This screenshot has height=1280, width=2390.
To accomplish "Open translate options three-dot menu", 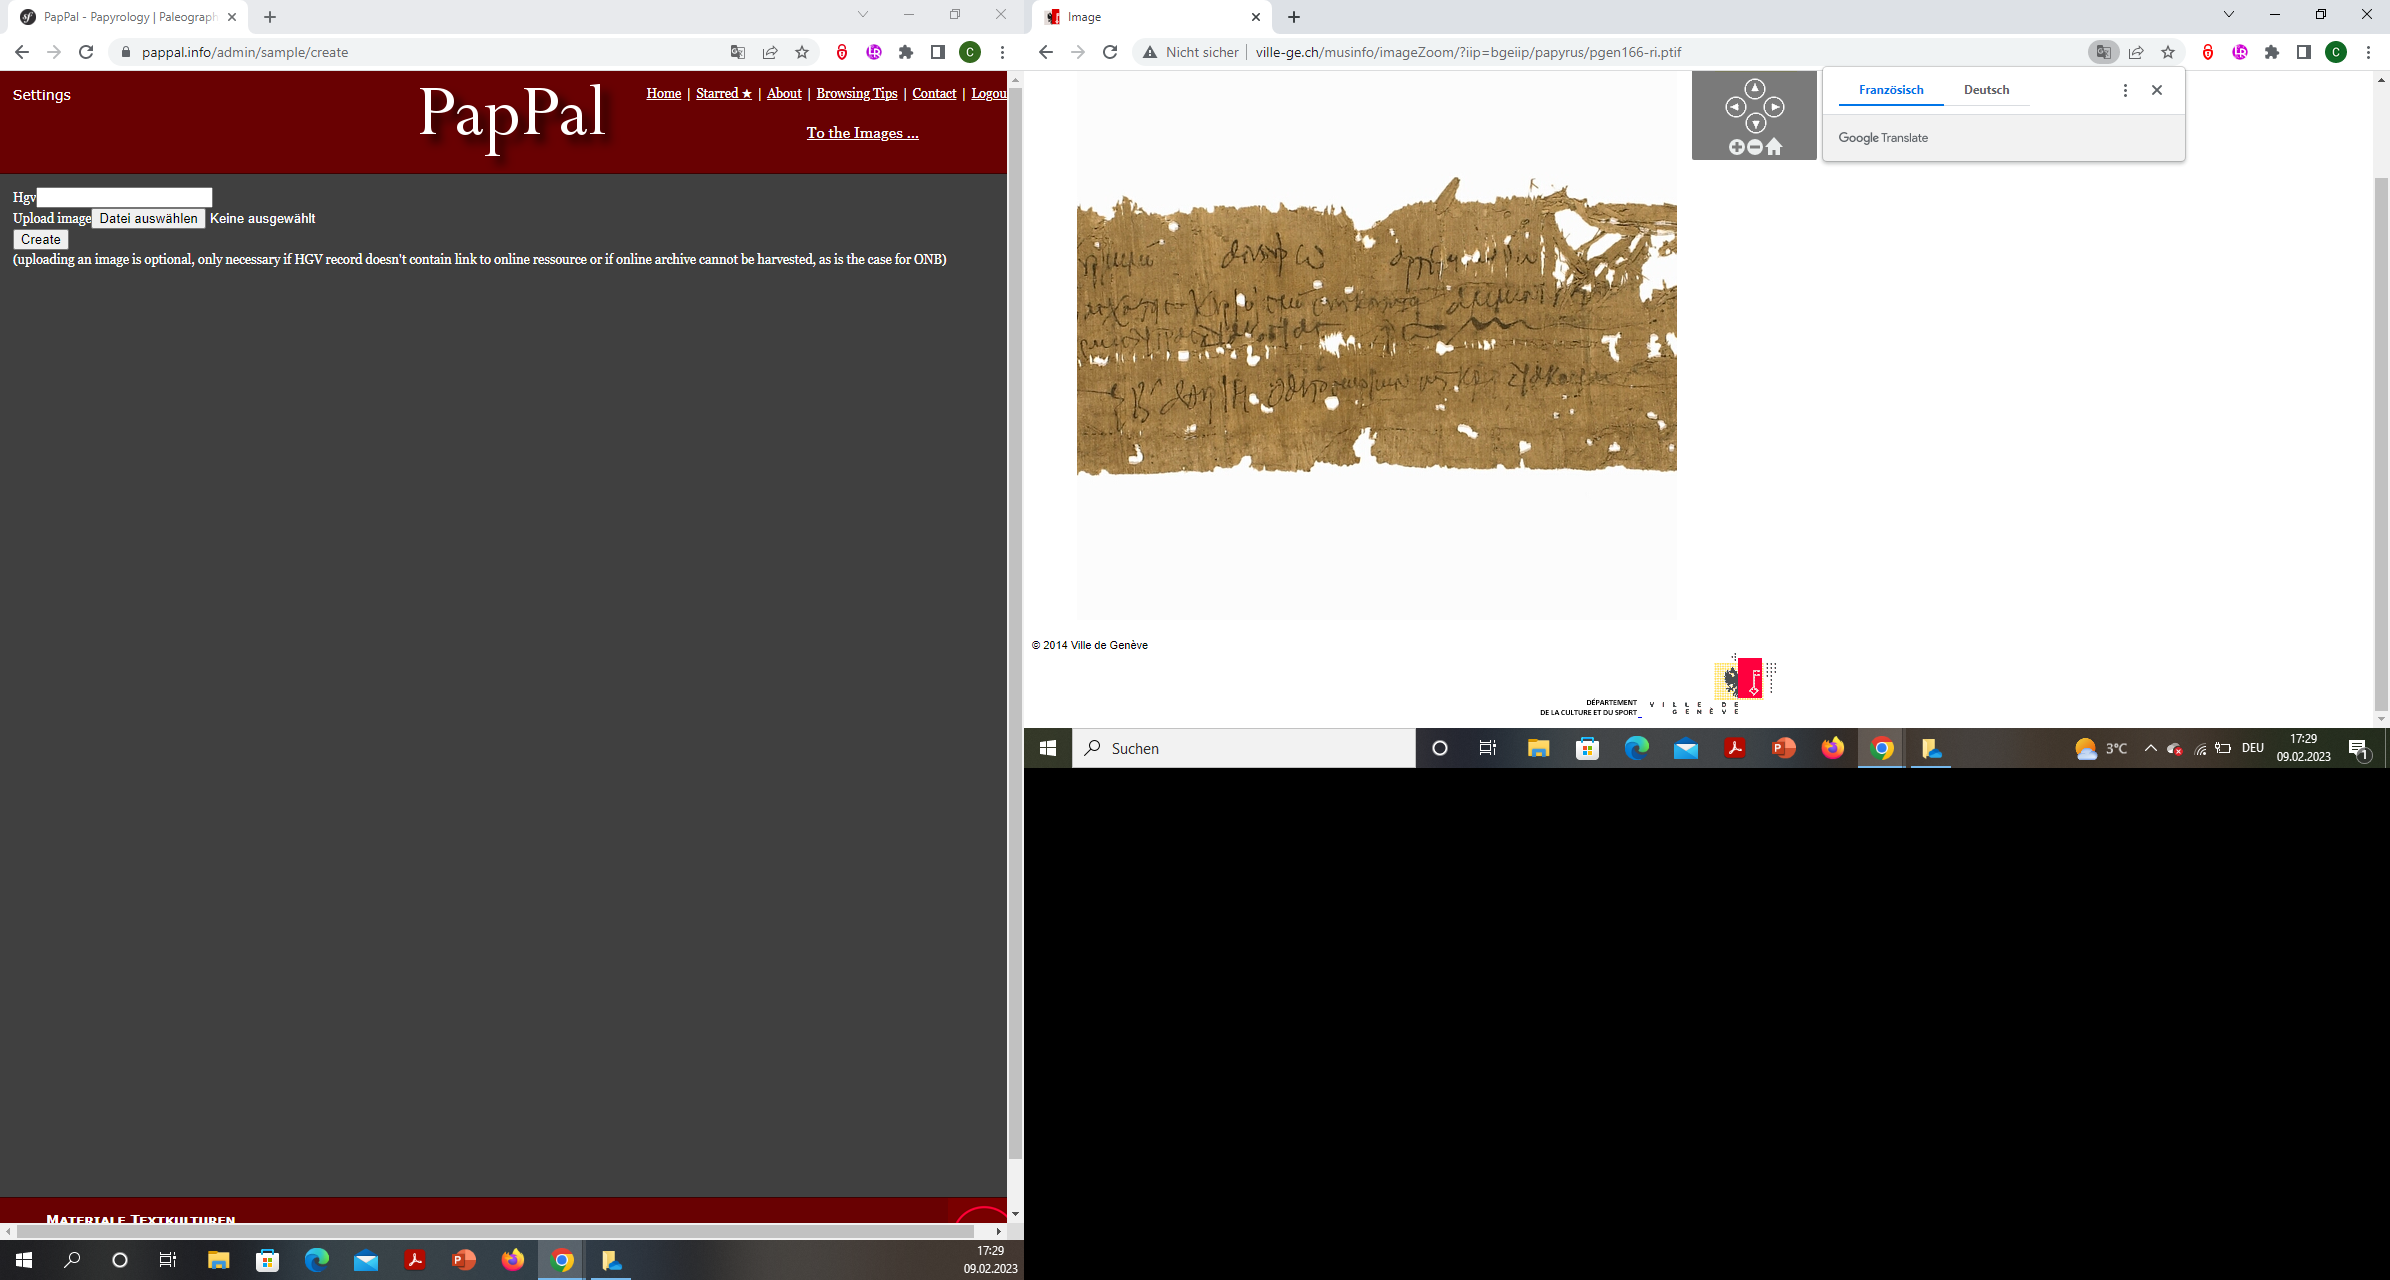I will click(2125, 90).
